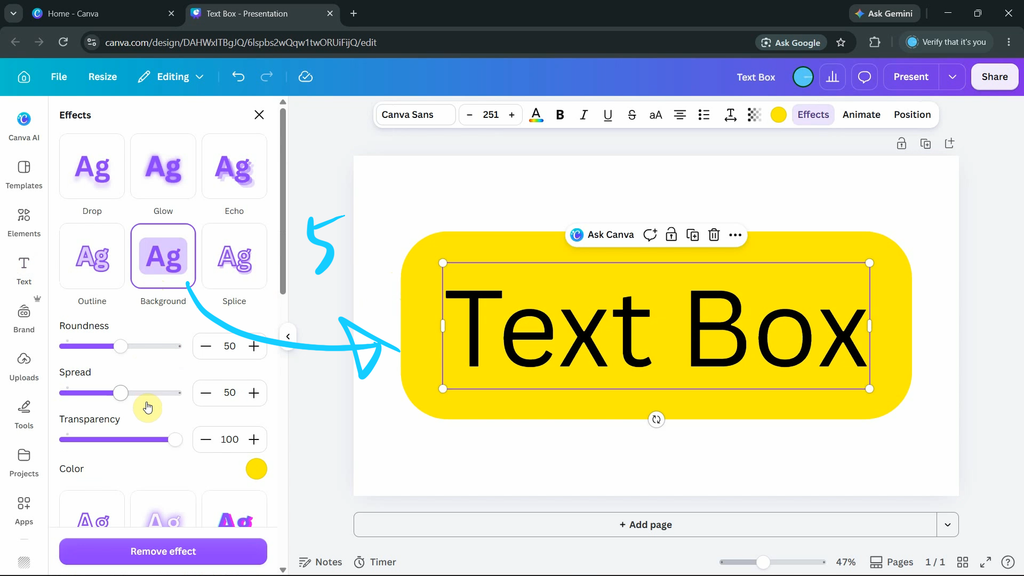Click the Present button

click(x=911, y=77)
